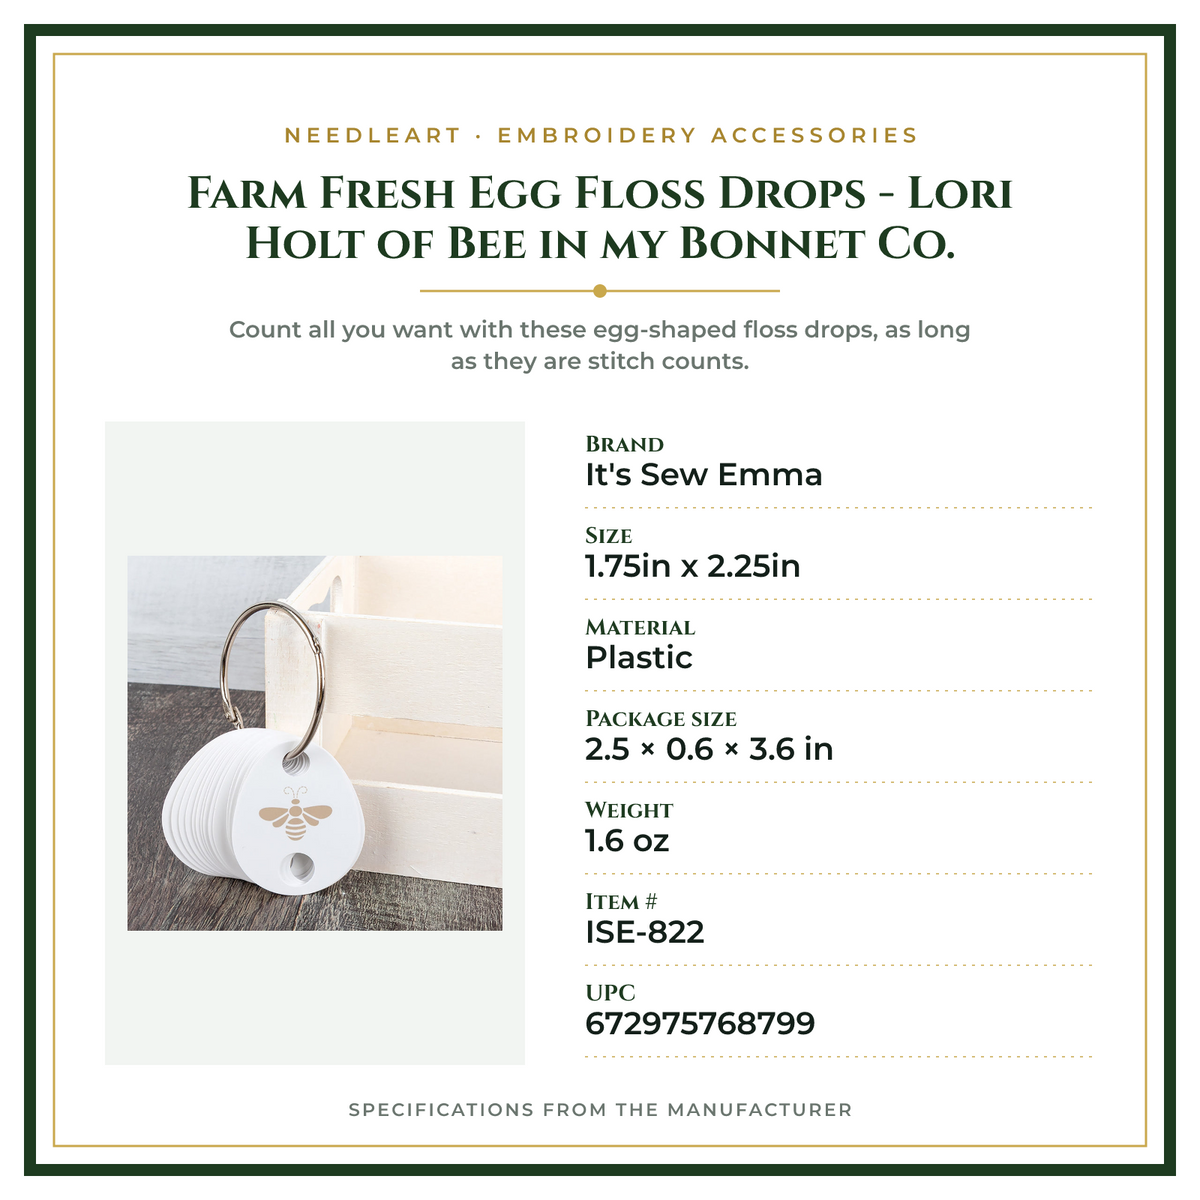This screenshot has width=1200, height=1200.
Task: Click the product description text
Action: pyautogui.click(x=600, y=345)
